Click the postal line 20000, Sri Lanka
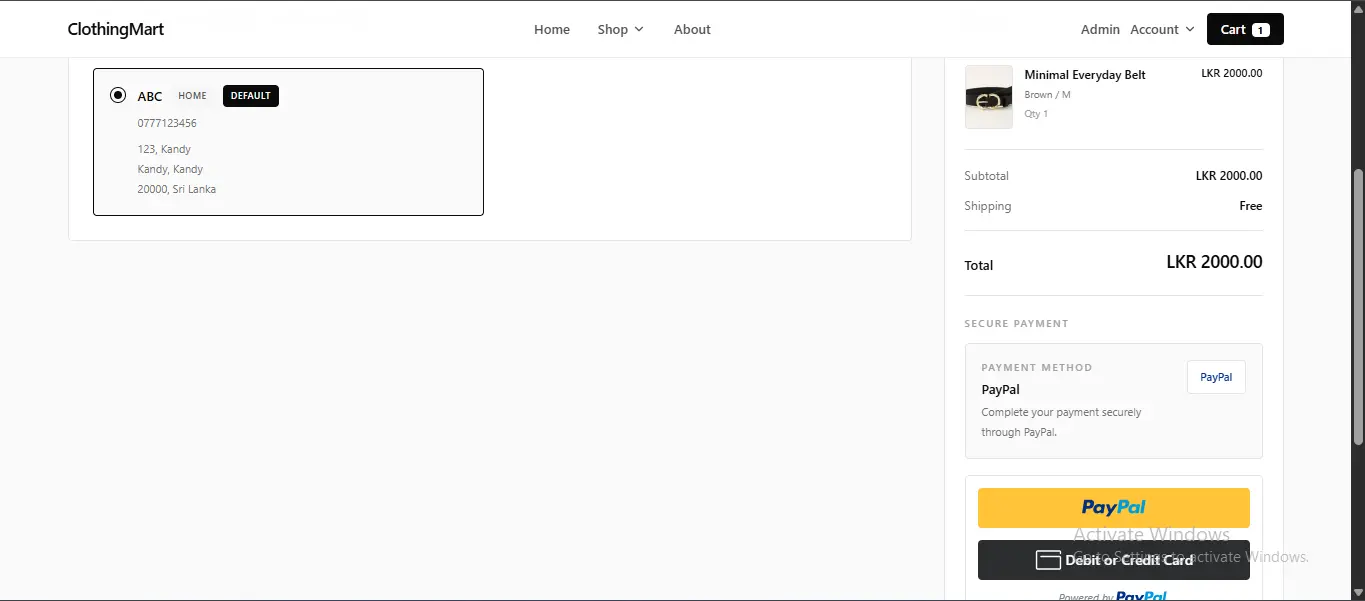This screenshot has height=601, width=1365. [x=177, y=189]
